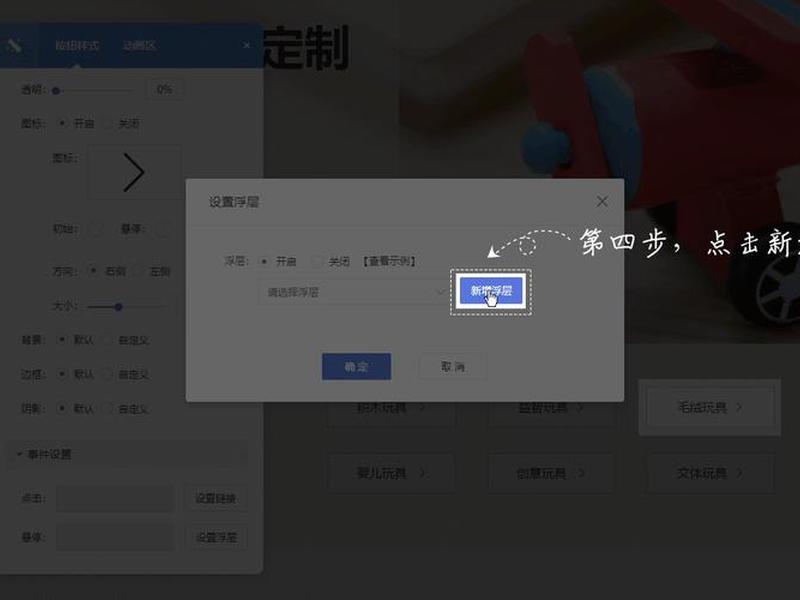Collapse the 事件设置 section

click(x=127, y=454)
